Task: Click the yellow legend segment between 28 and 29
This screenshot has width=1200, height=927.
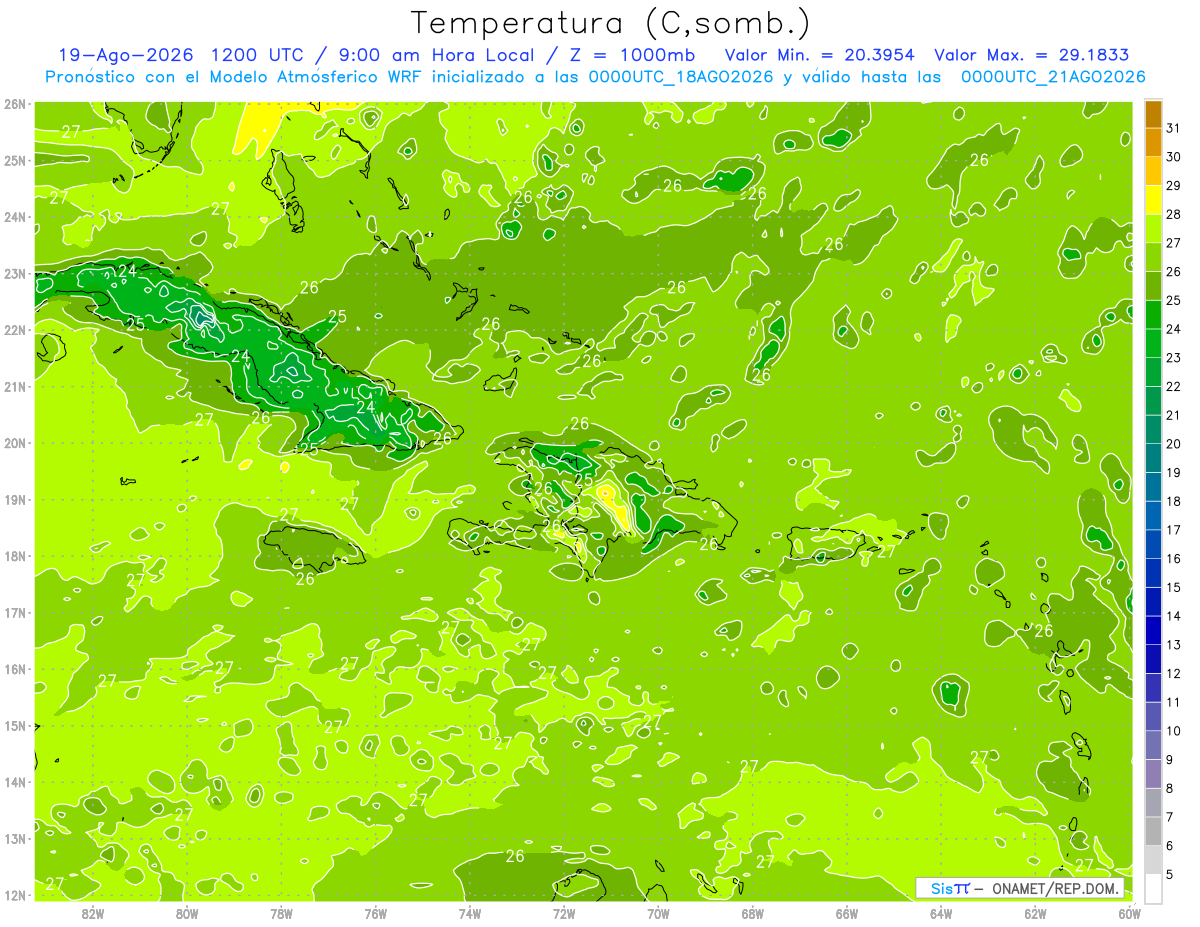Action: pyautogui.click(x=1154, y=200)
